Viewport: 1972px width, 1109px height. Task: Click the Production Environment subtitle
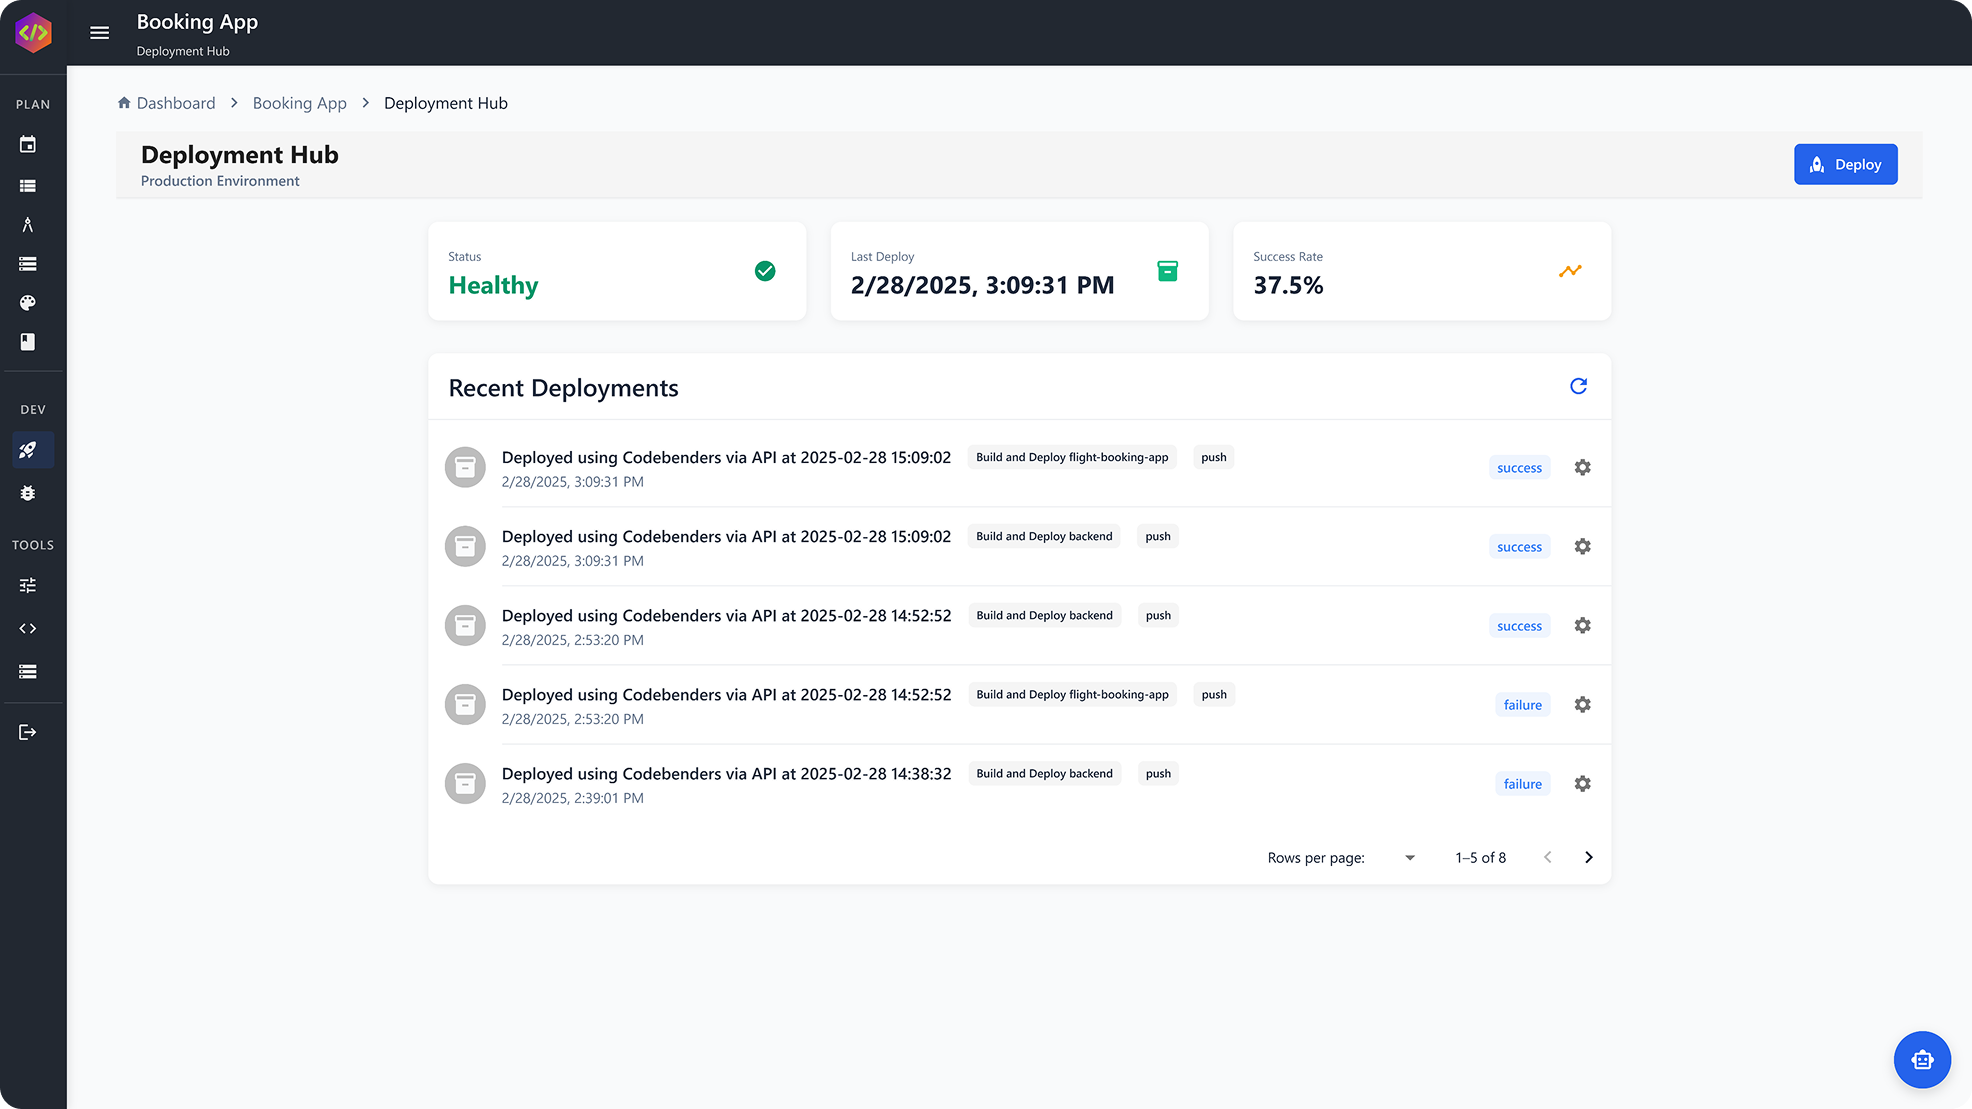coord(220,181)
